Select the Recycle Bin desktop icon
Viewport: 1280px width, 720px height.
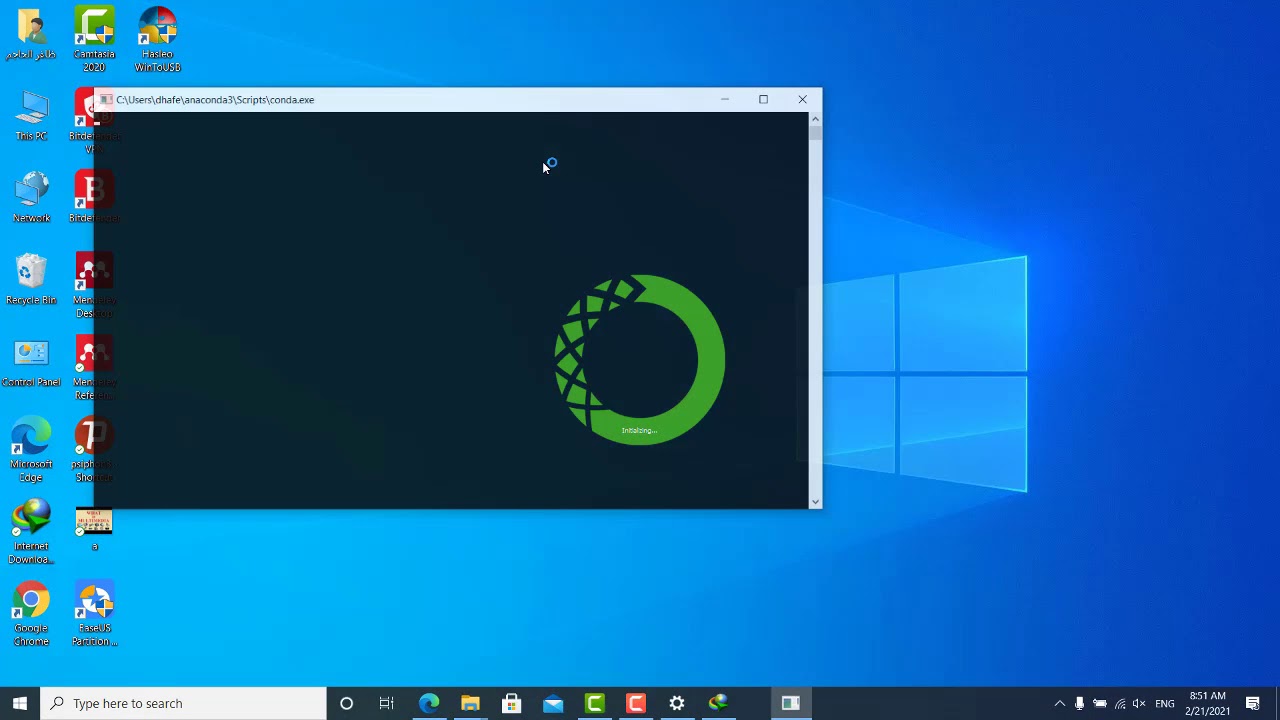pos(31,280)
